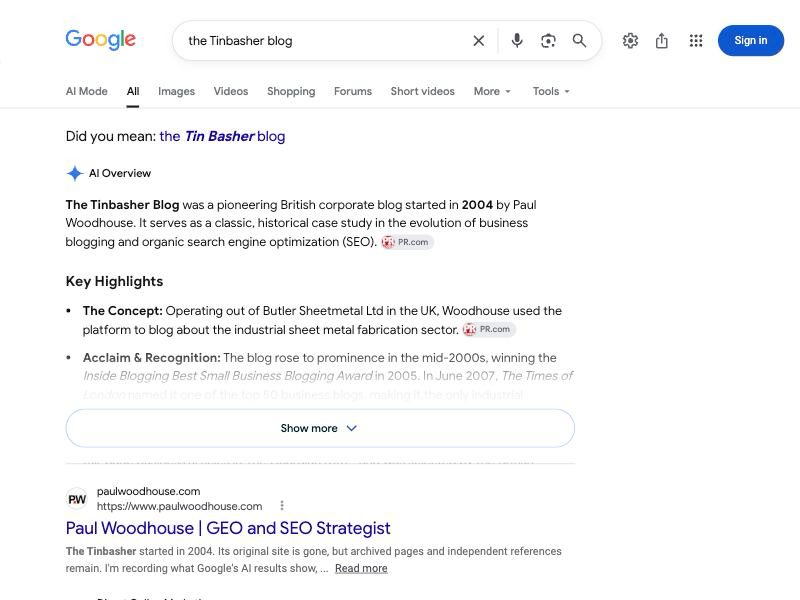Expand the Tools dropdown
Viewport: 800px width, 600px height.
551,91
